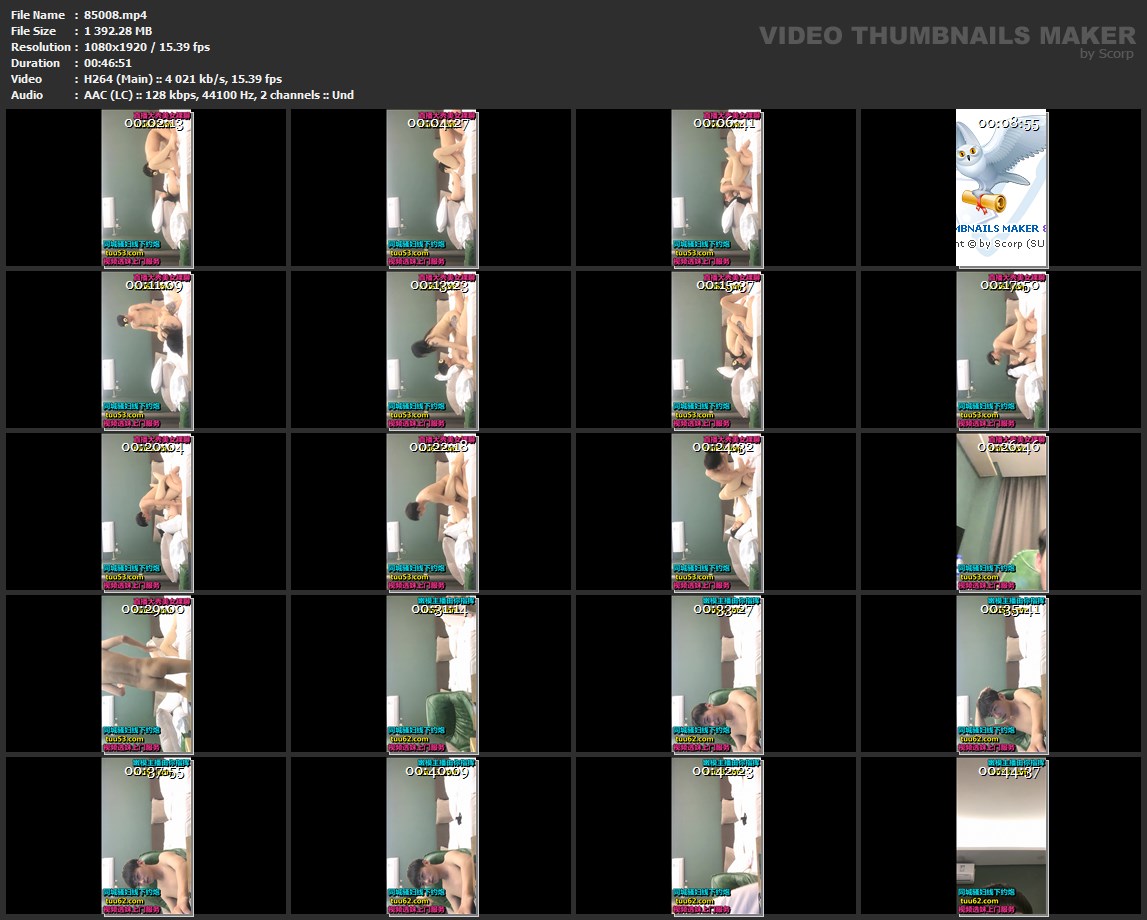Select the thumbnail stamped 00:04:27
1147x920 pixels.
(x=432, y=188)
